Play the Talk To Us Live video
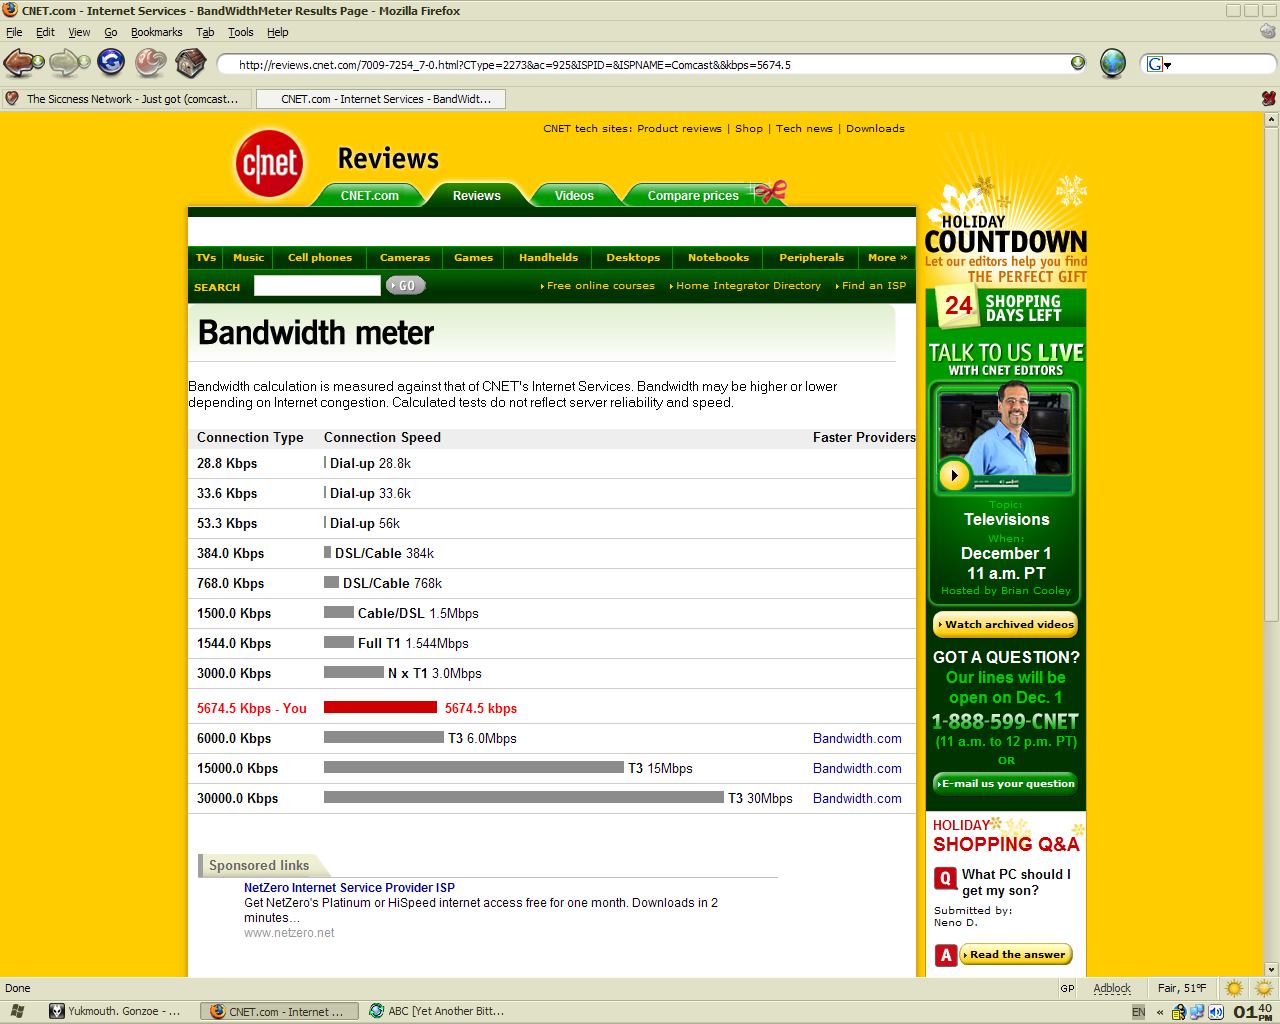 point(954,475)
